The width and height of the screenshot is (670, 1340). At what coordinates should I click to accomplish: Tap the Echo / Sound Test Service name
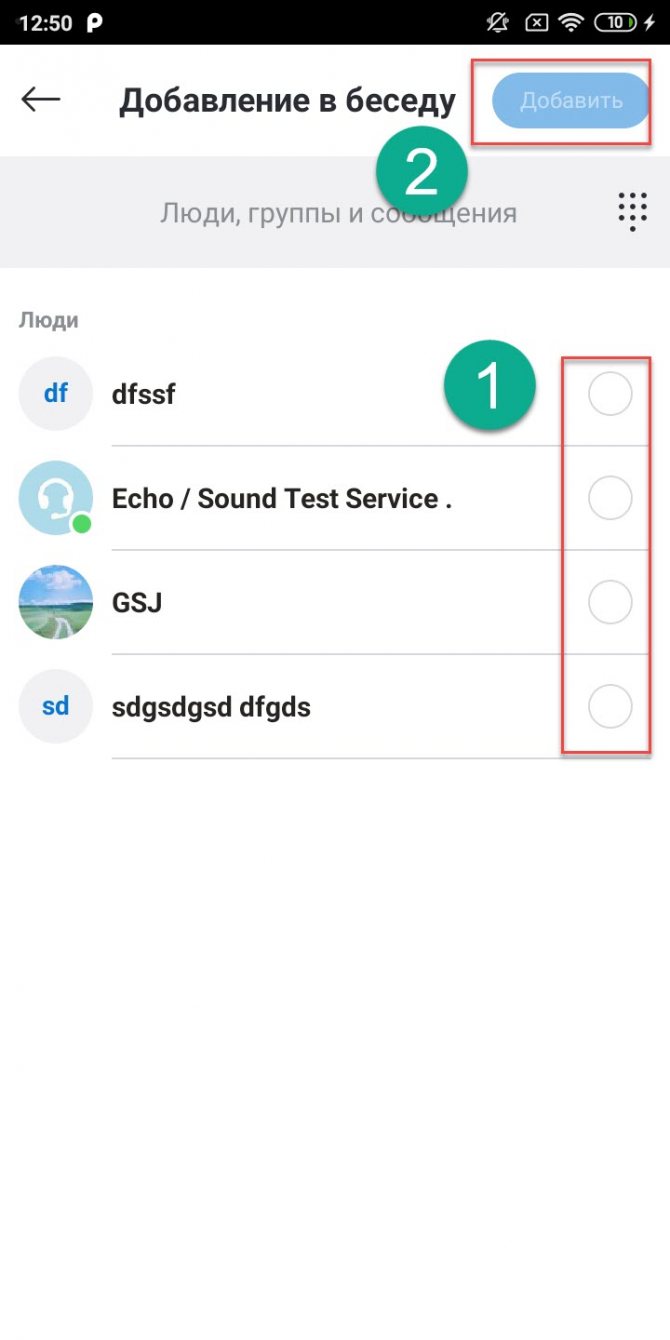pos(282,498)
